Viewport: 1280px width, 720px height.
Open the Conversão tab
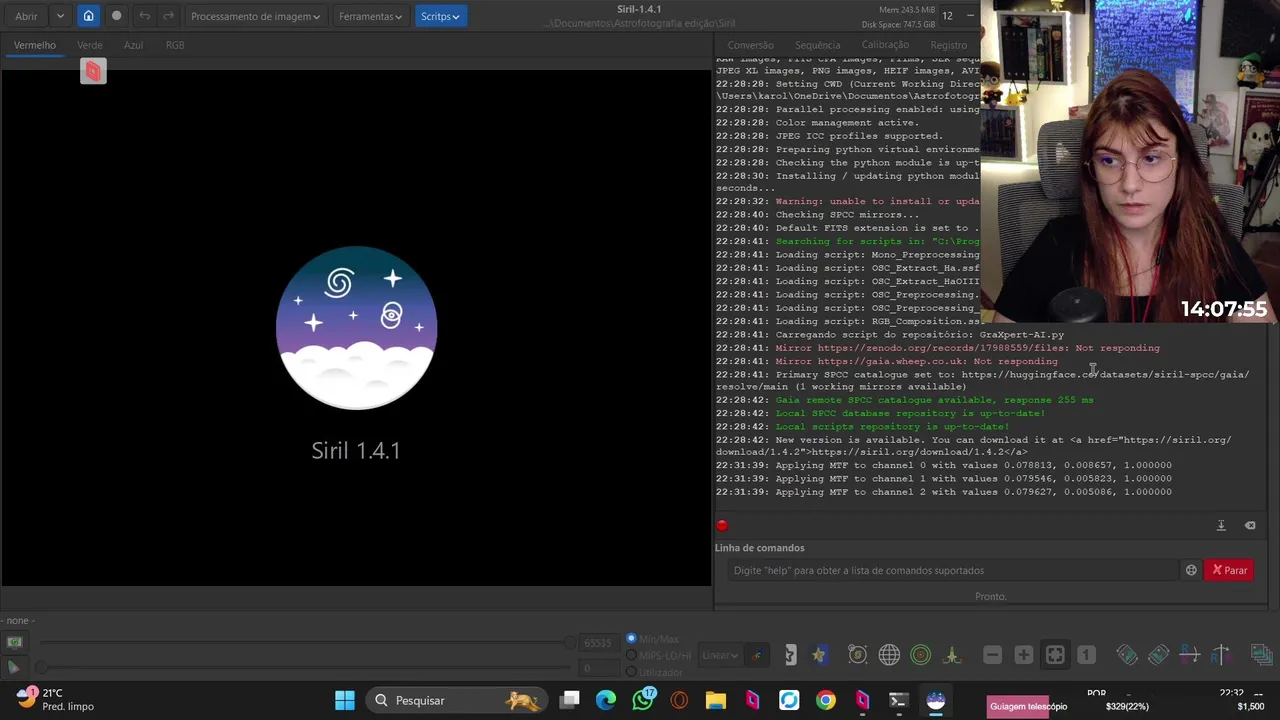coord(751,45)
